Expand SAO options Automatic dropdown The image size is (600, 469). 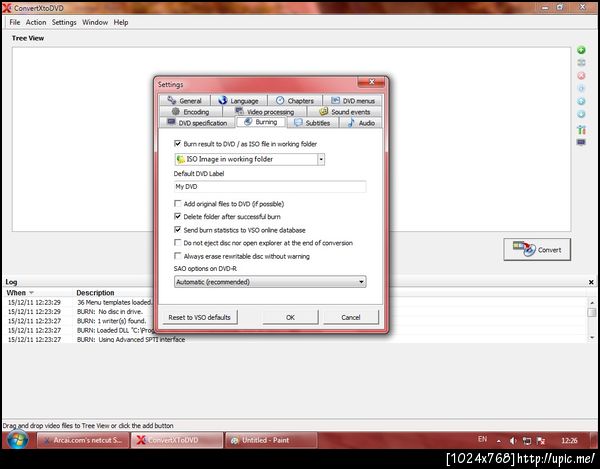(x=270, y=282)
